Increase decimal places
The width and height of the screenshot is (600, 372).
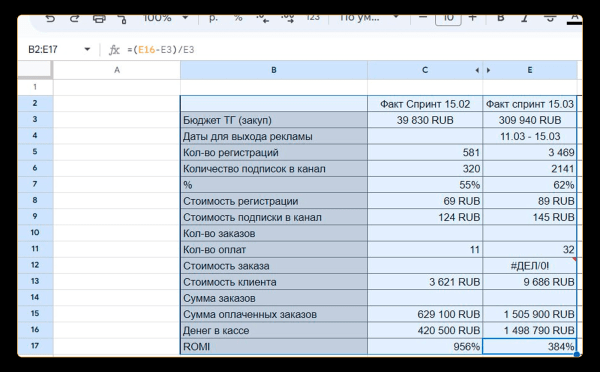(287, 18)
